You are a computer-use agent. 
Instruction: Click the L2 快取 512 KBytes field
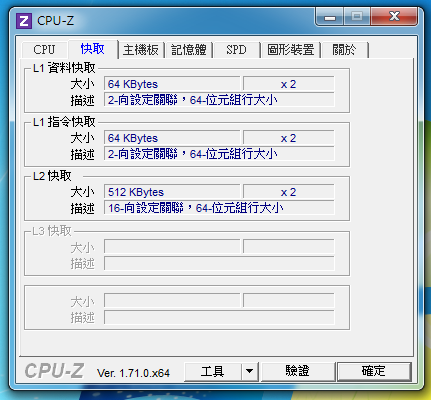172,192
